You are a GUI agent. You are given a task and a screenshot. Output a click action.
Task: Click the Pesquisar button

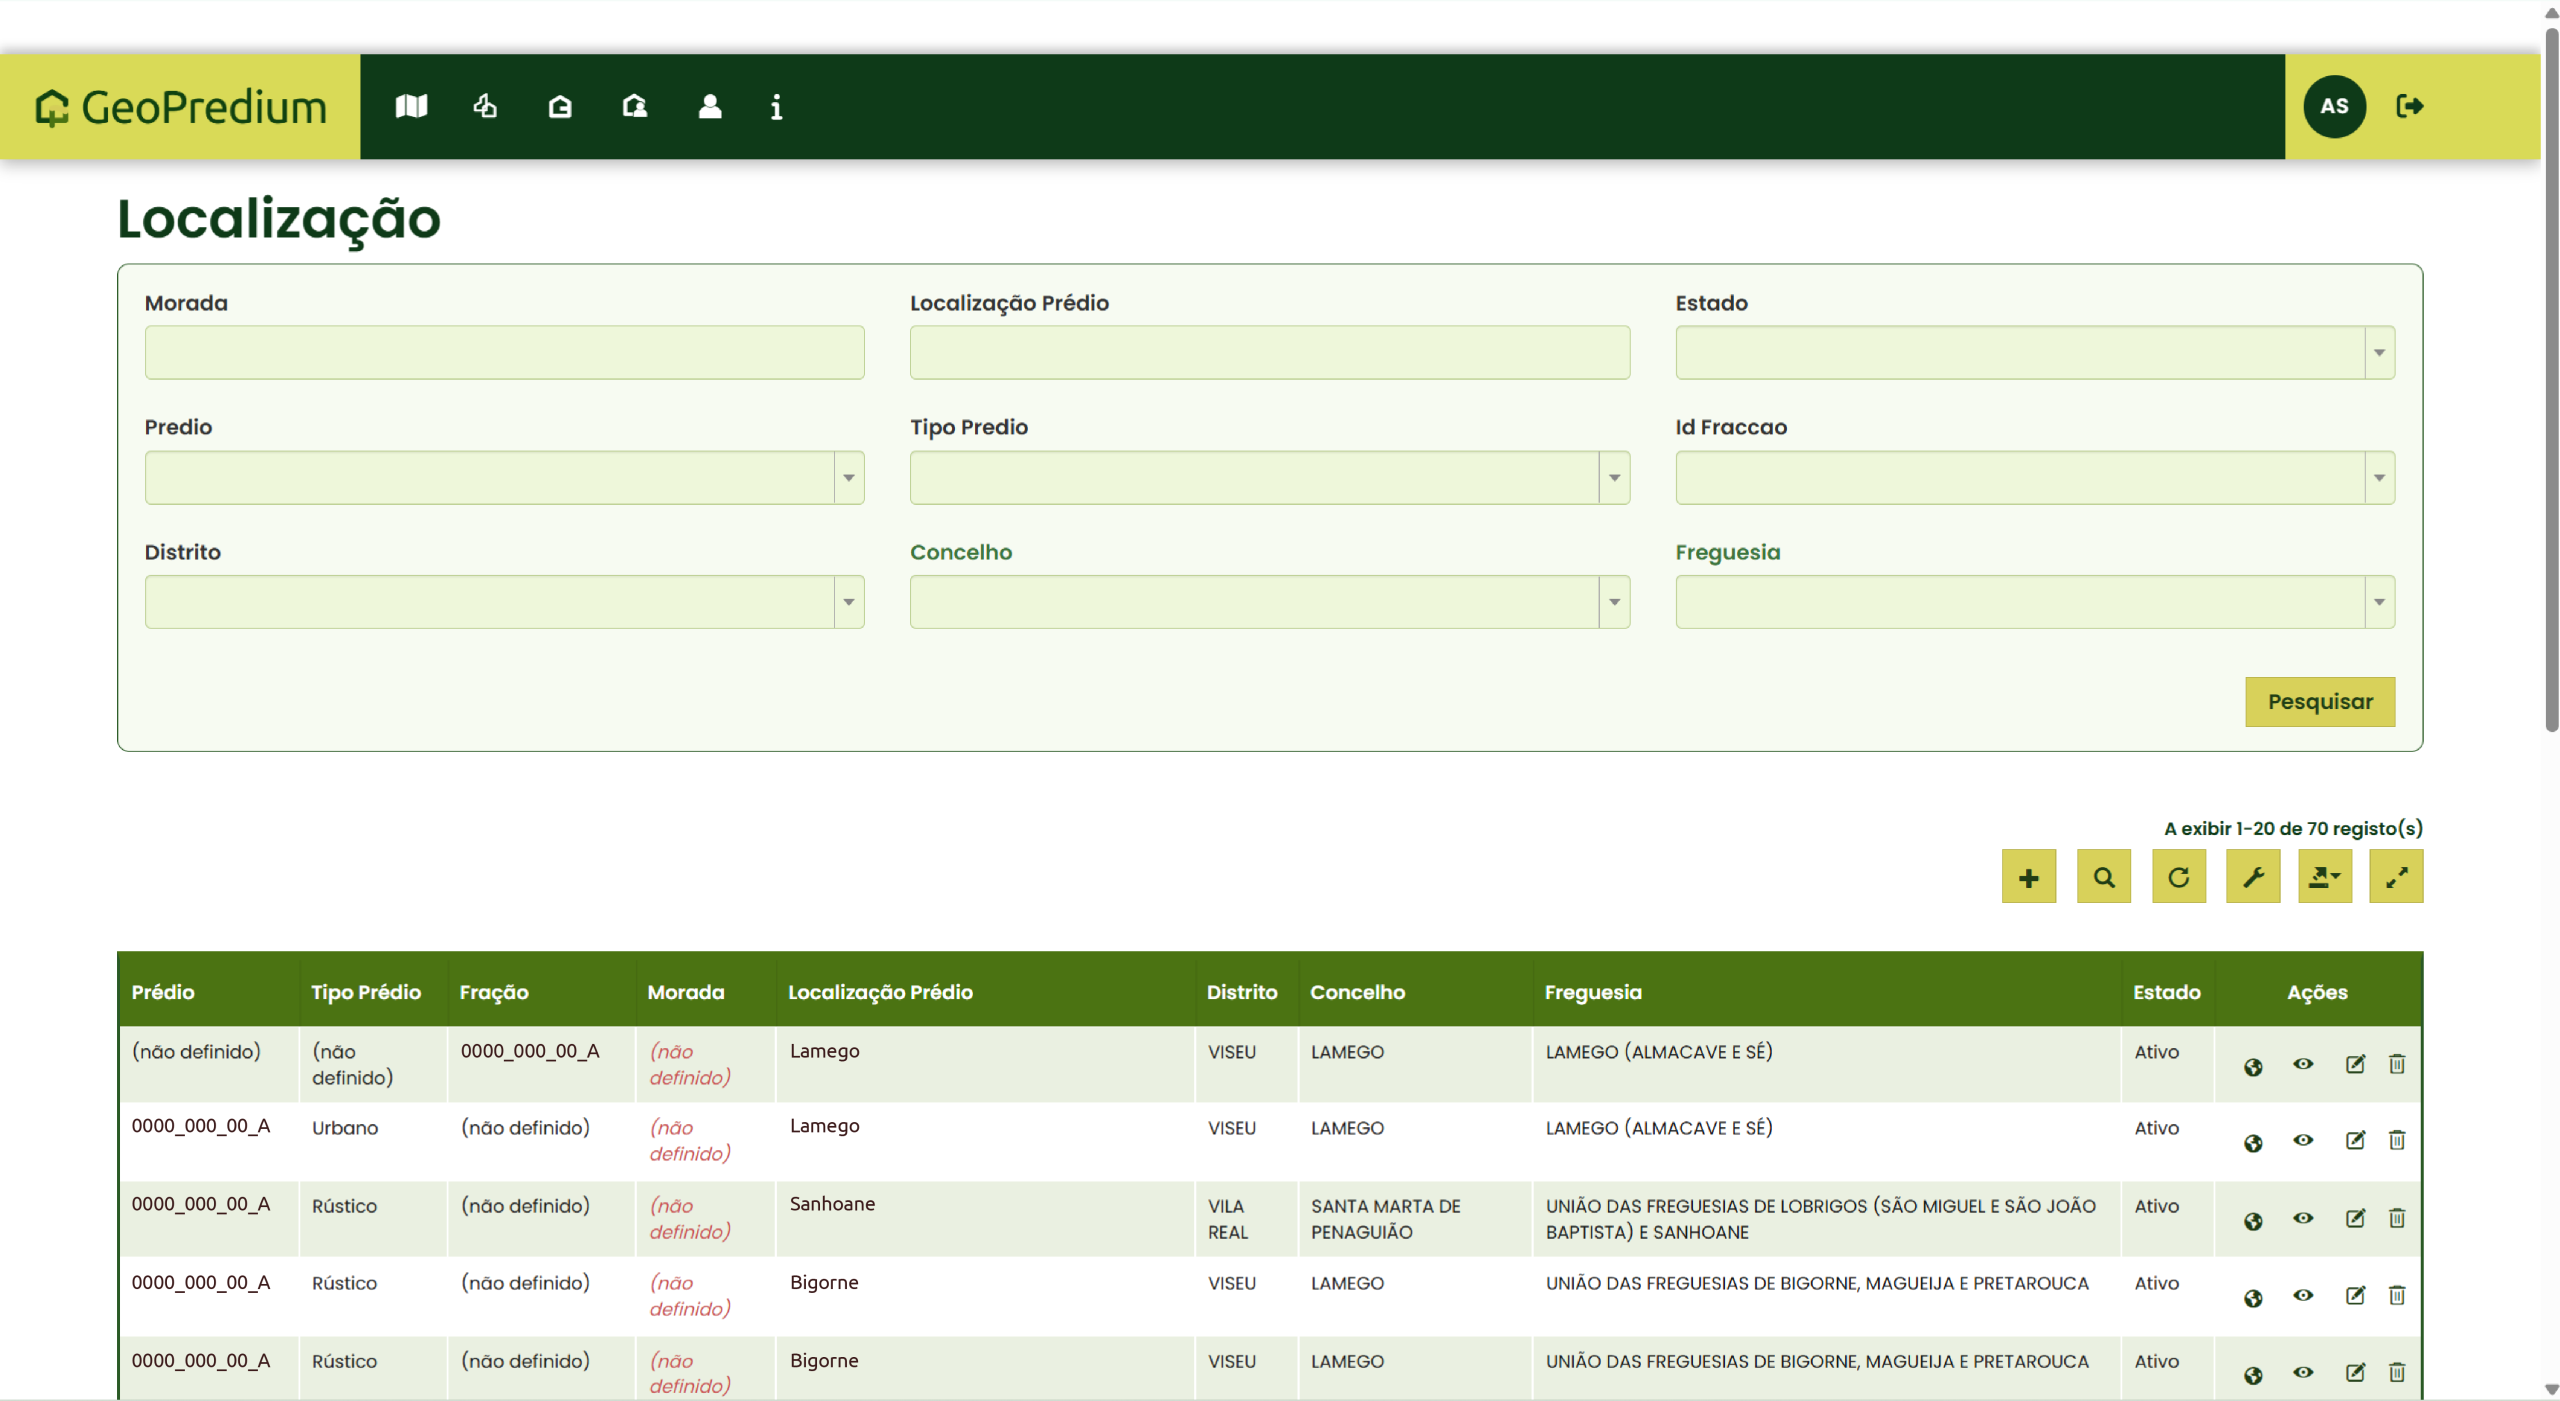coord(2319,702)
